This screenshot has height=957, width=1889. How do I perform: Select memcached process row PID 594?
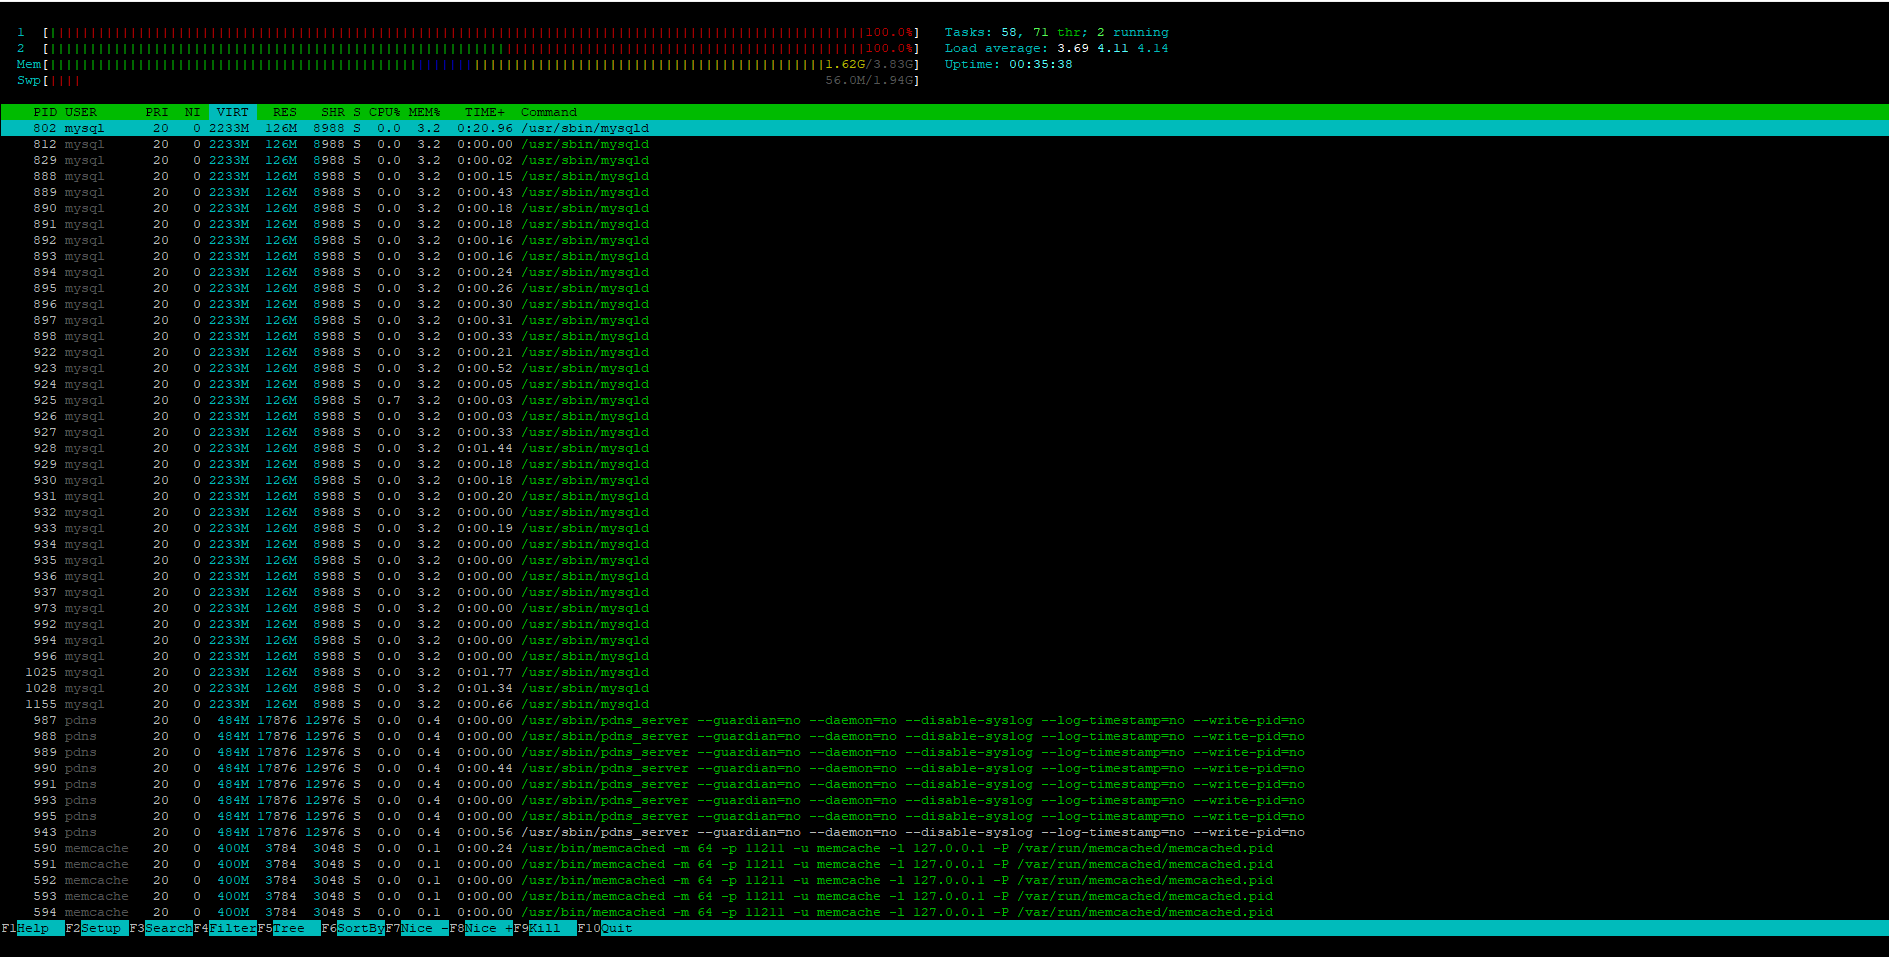point(944,912)
